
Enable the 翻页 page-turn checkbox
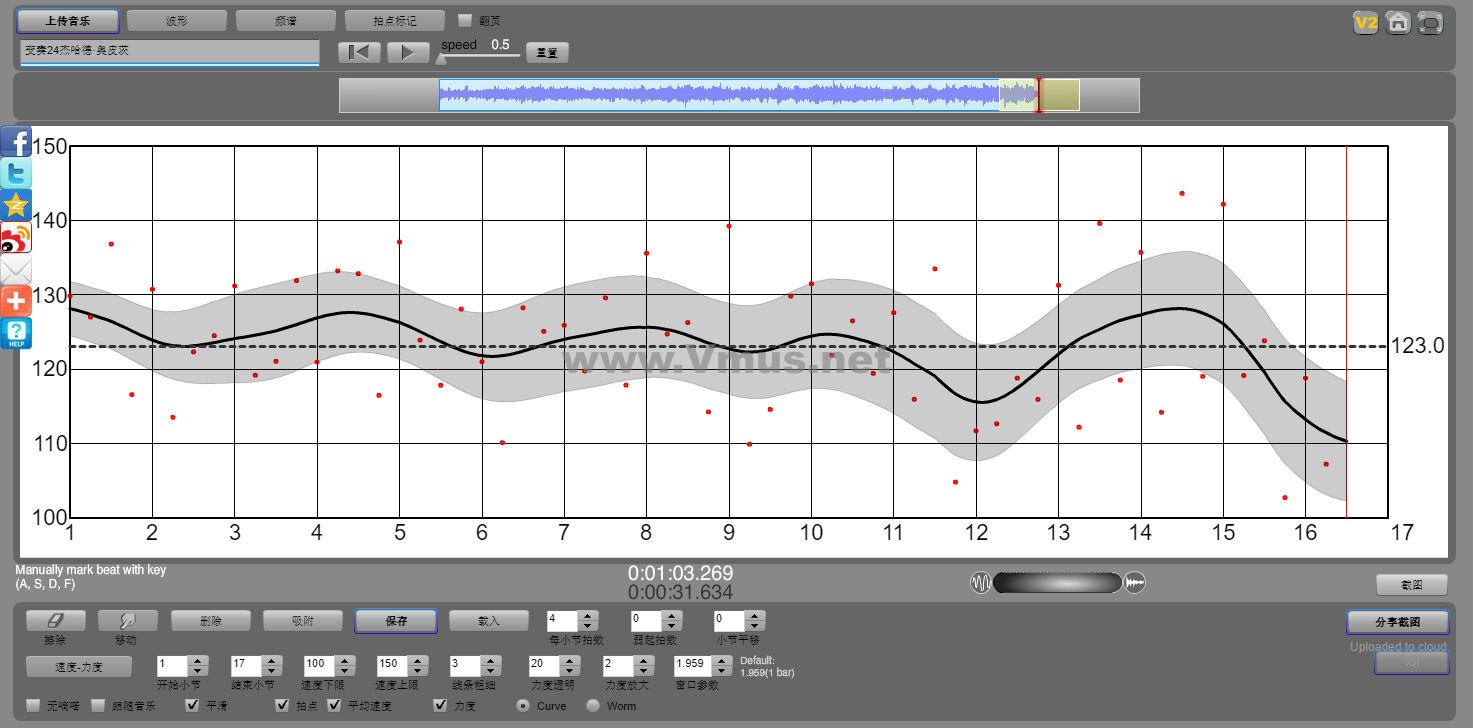(465, 20)
